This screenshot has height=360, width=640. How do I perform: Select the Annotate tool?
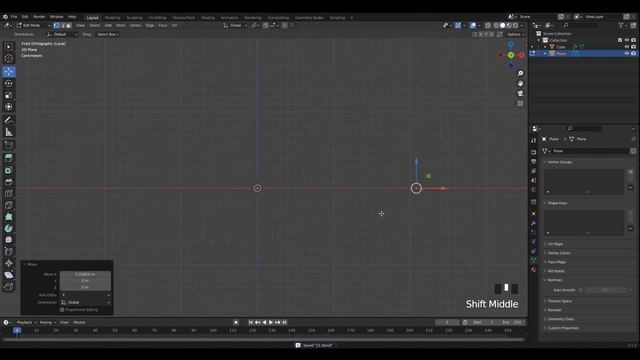point(9,120)
